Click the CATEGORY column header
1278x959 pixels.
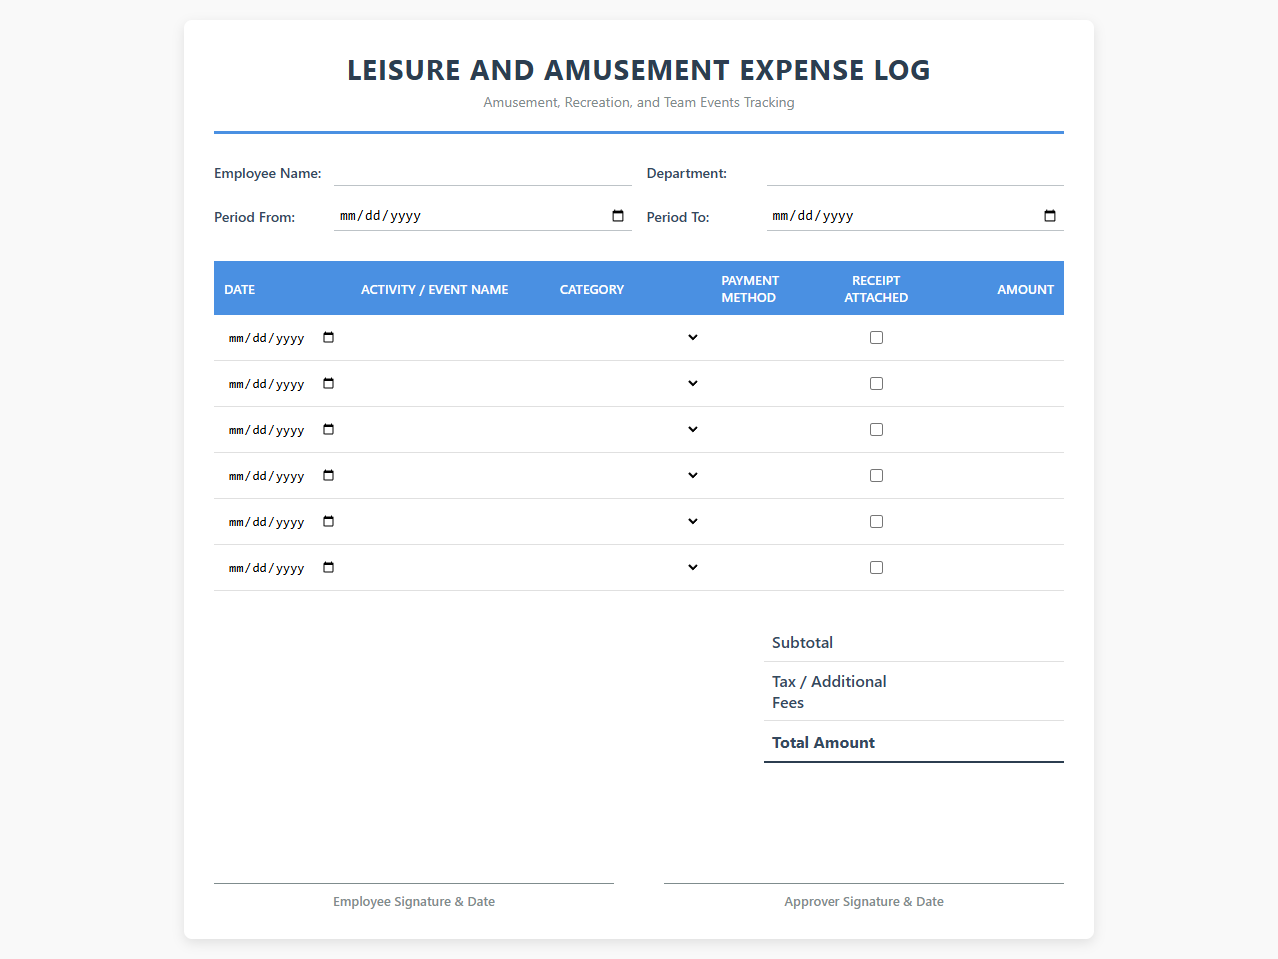(x=592, y=289)
